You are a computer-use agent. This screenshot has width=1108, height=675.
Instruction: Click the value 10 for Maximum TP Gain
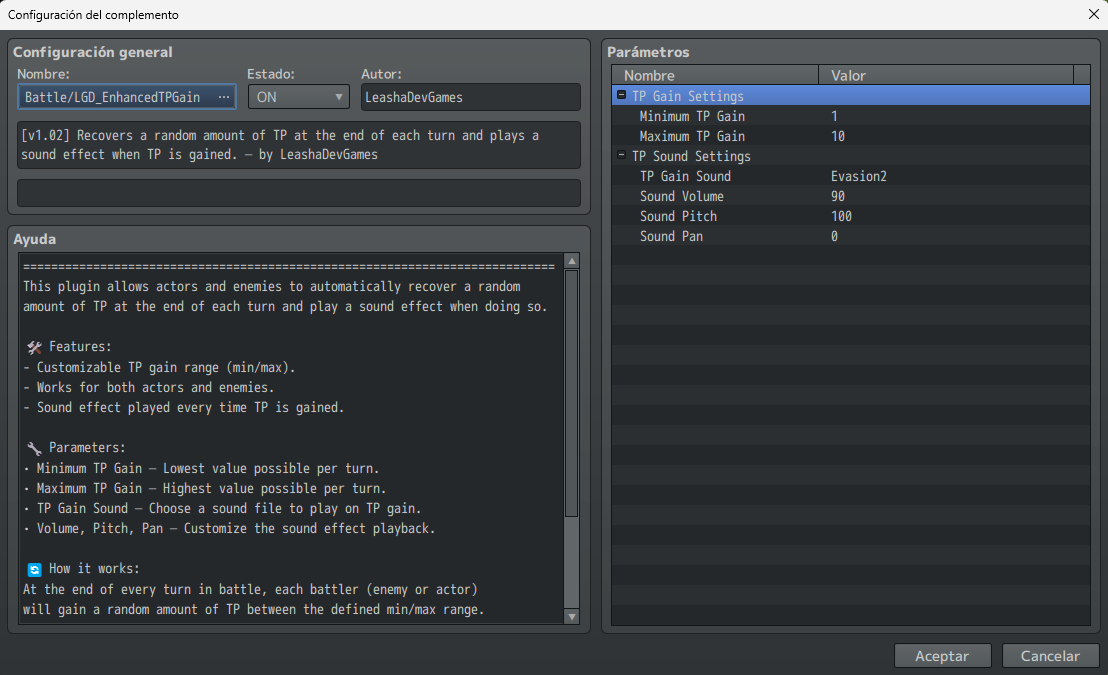pyautogui.click(x=838, y=136)
